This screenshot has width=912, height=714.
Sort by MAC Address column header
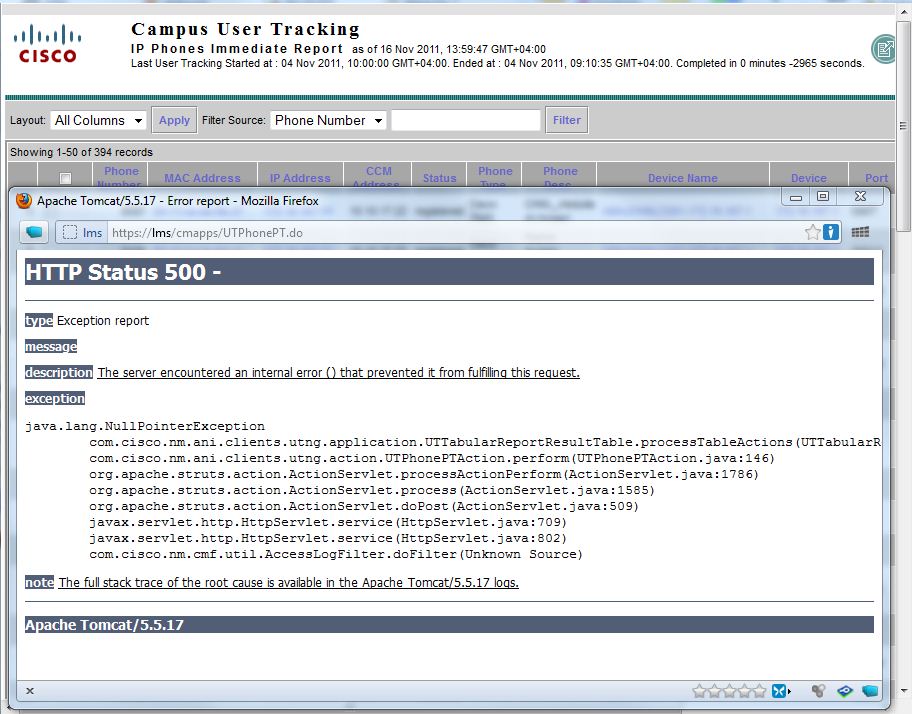tap(202, 178)
